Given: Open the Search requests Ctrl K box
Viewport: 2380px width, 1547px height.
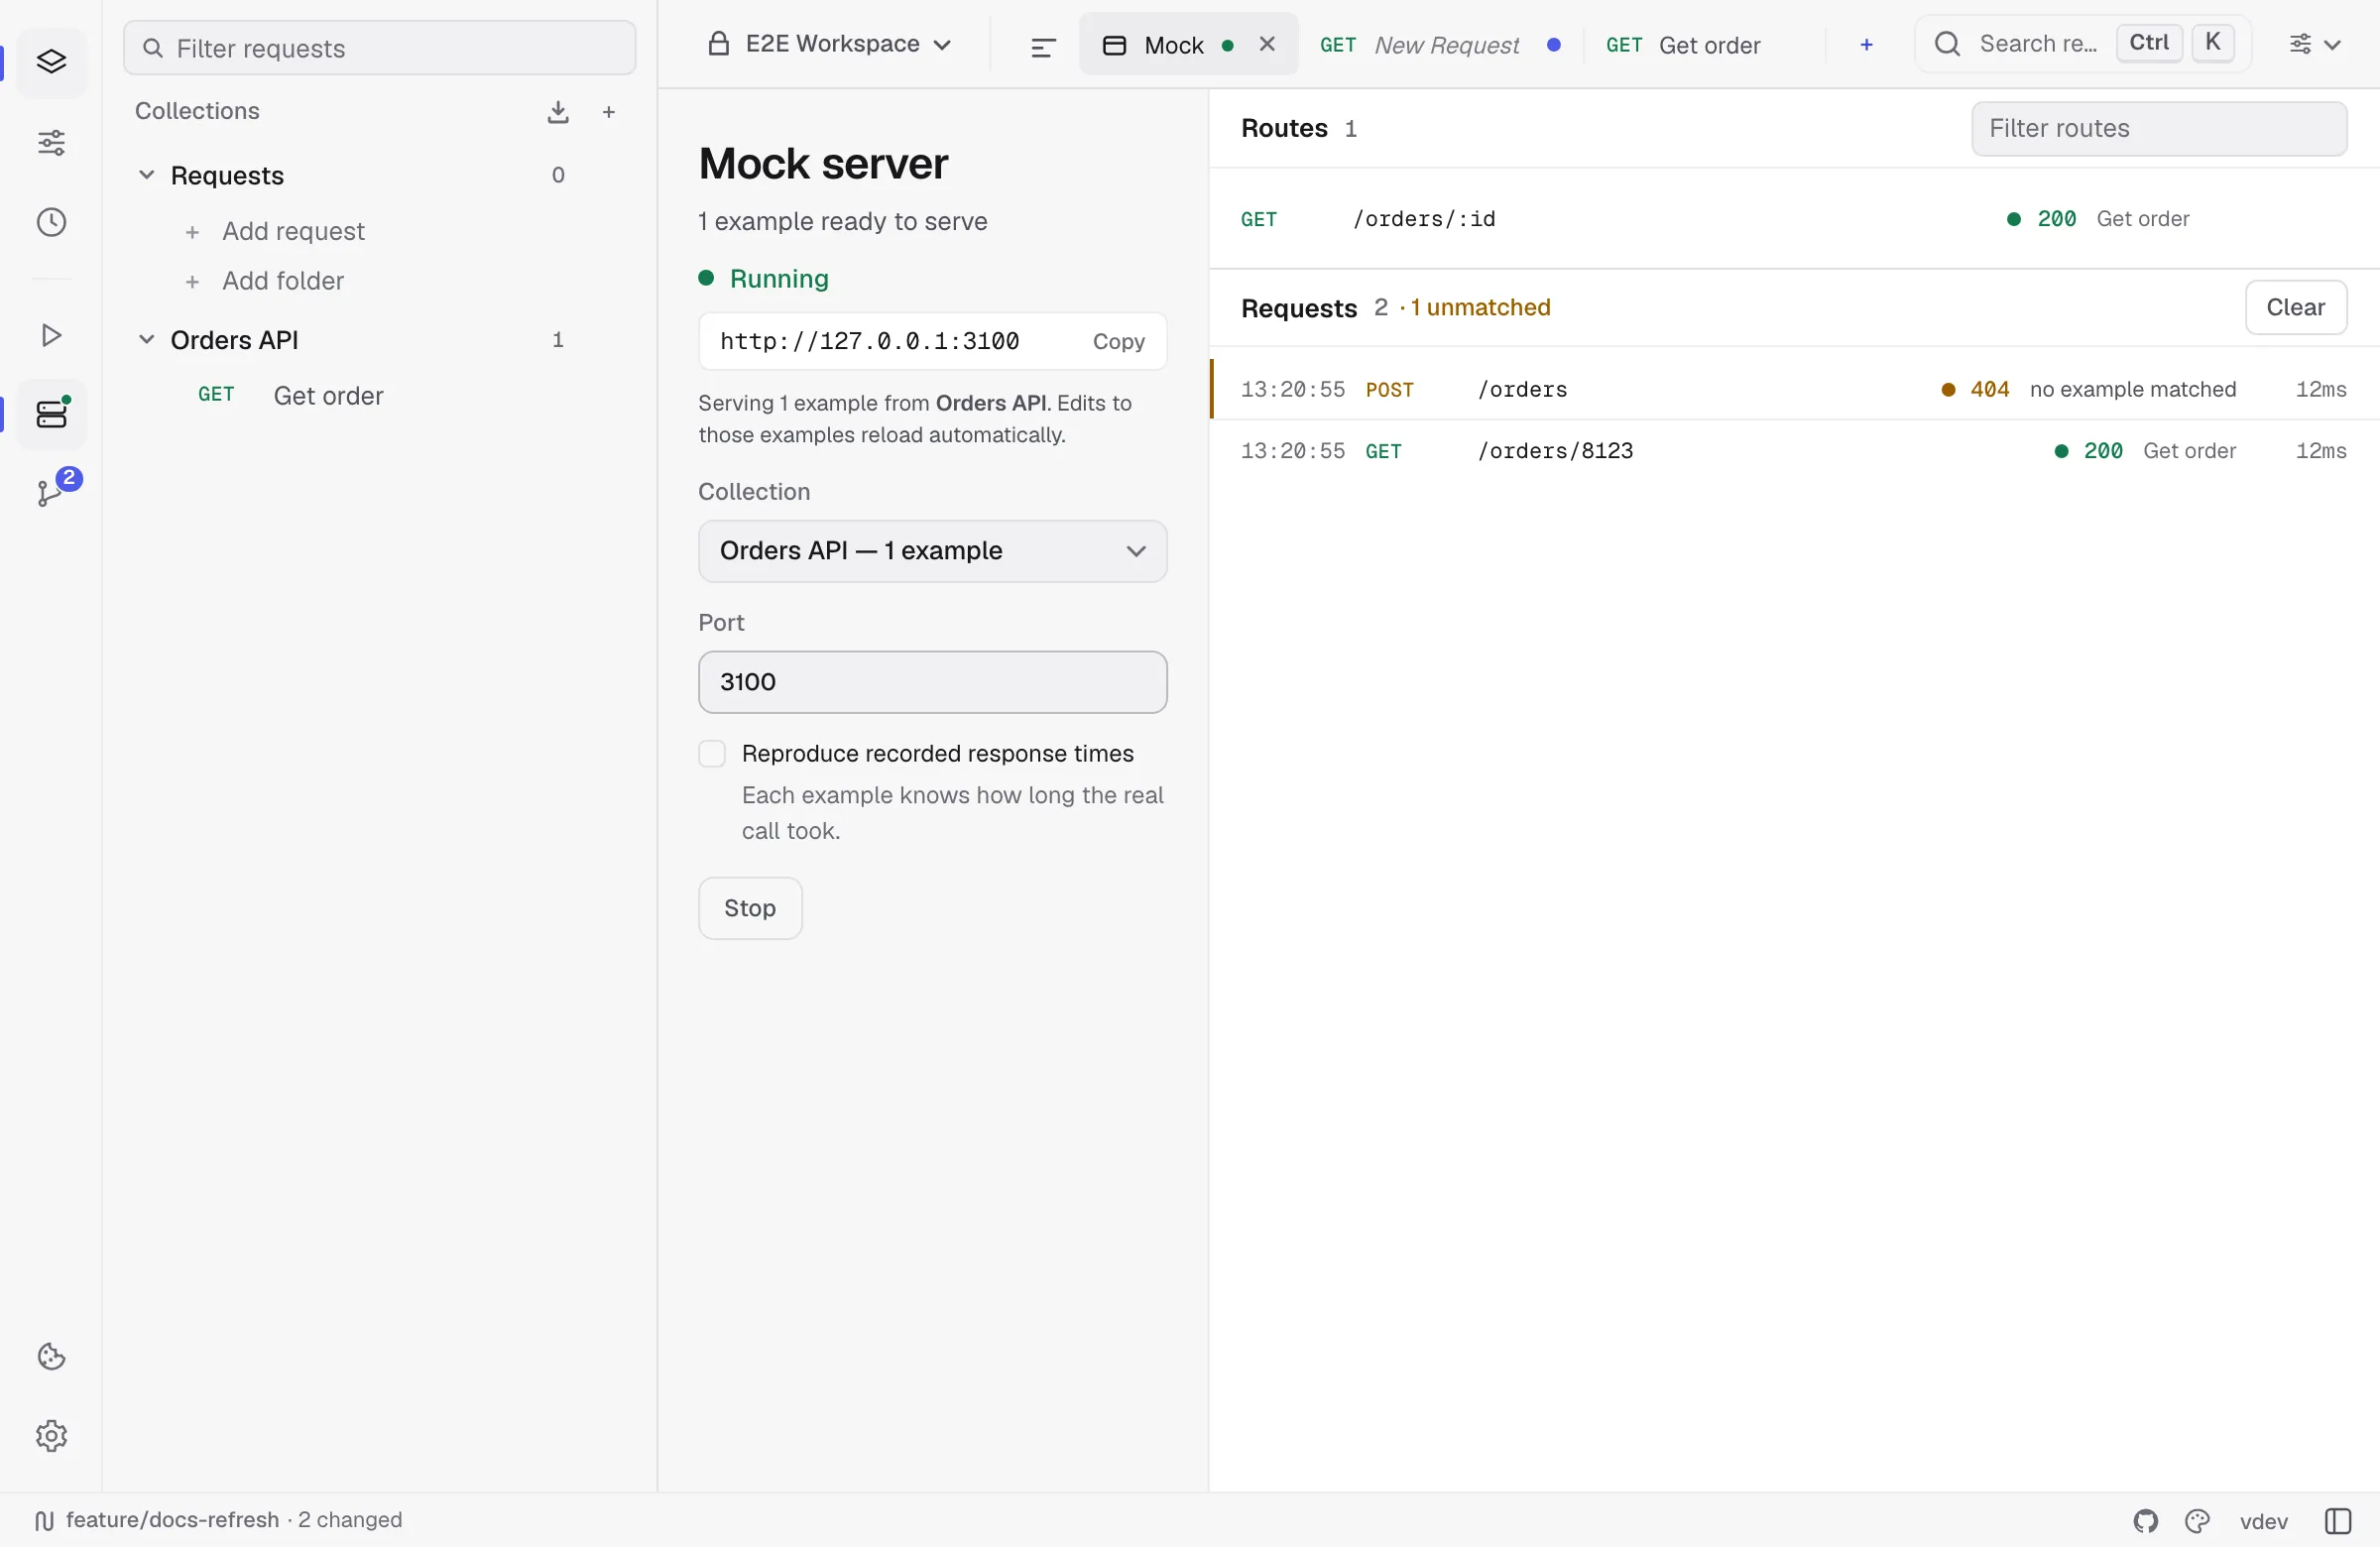Looking at the screenshot, I should tap(2083, 44).
